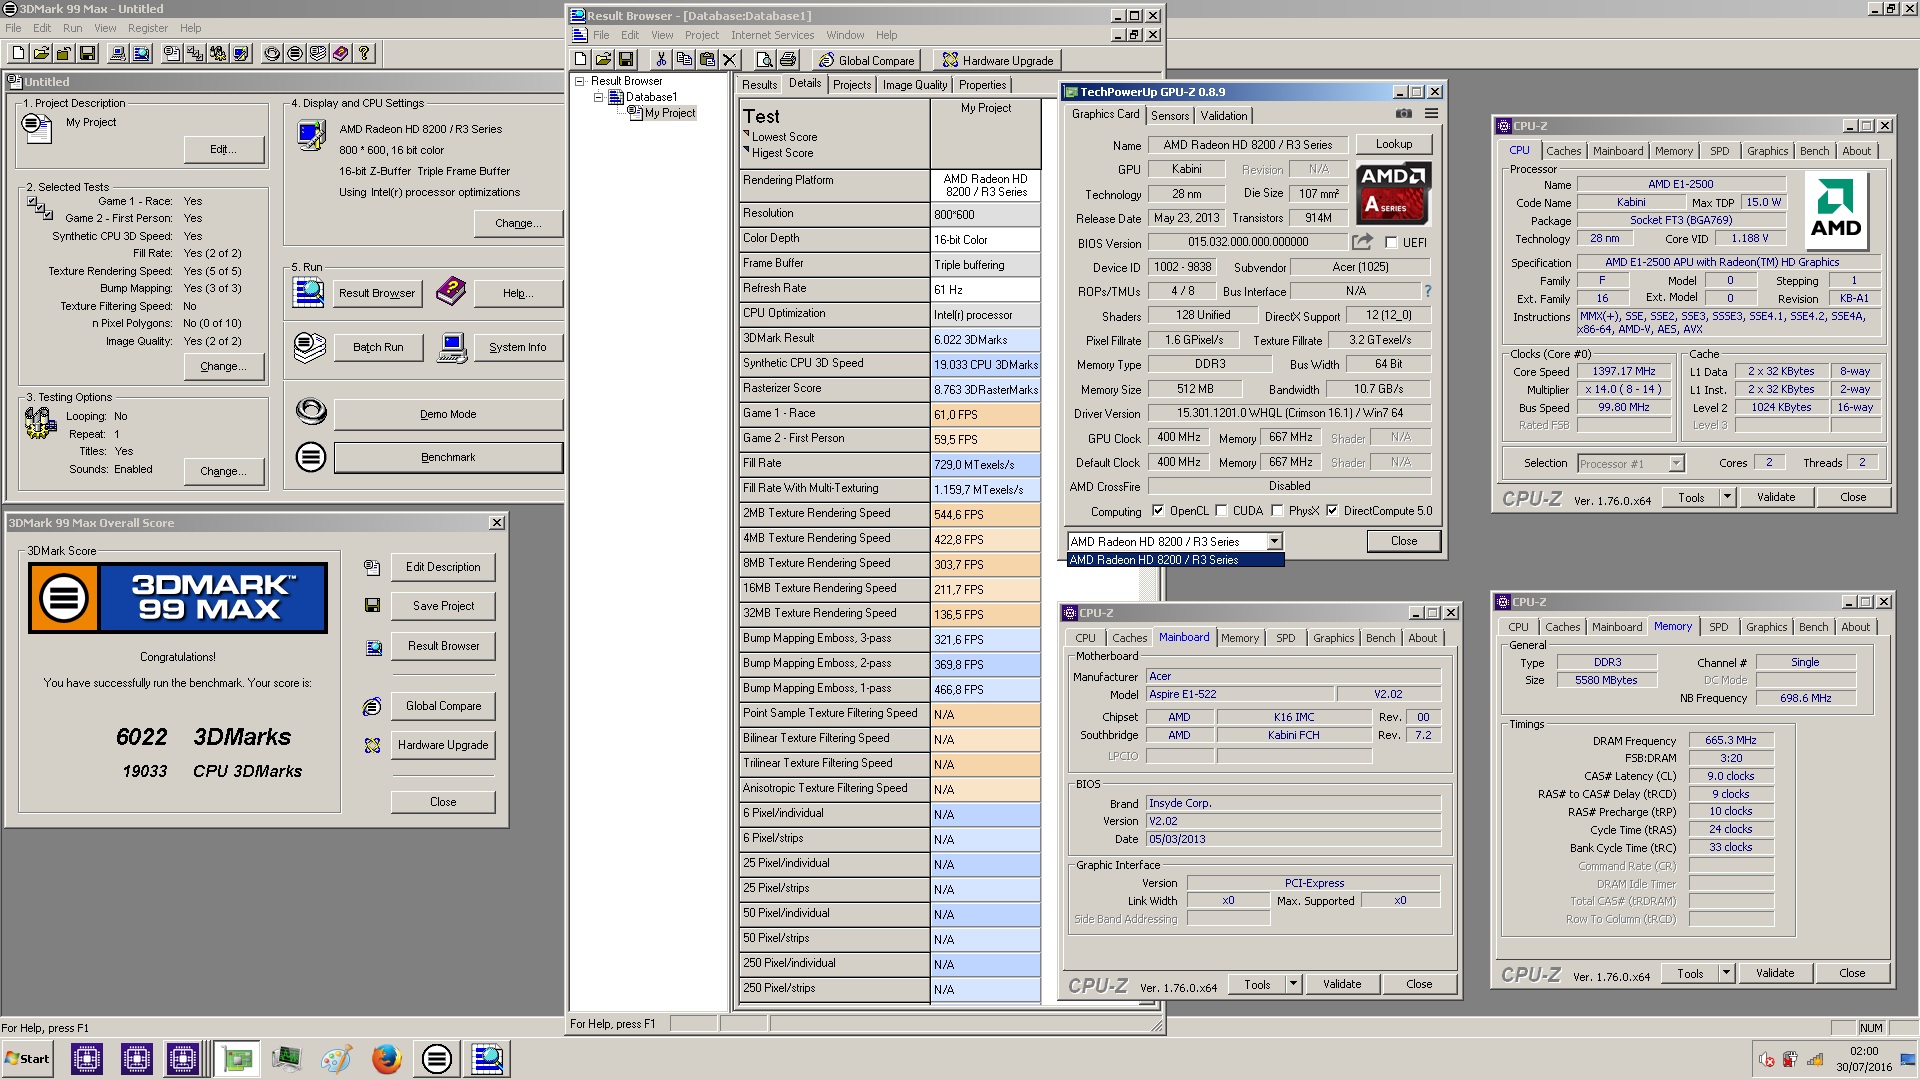The width and height of the screenshot is (1920, 1080).
Task: Click GPU-Z Name field showing Radeon HD 8200
Action: (1247, 145)
